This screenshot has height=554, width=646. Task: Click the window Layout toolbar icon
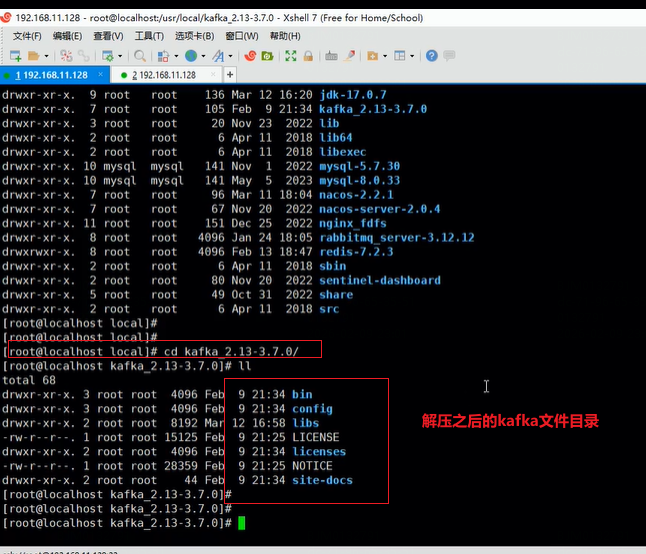(x=400, y=56)
